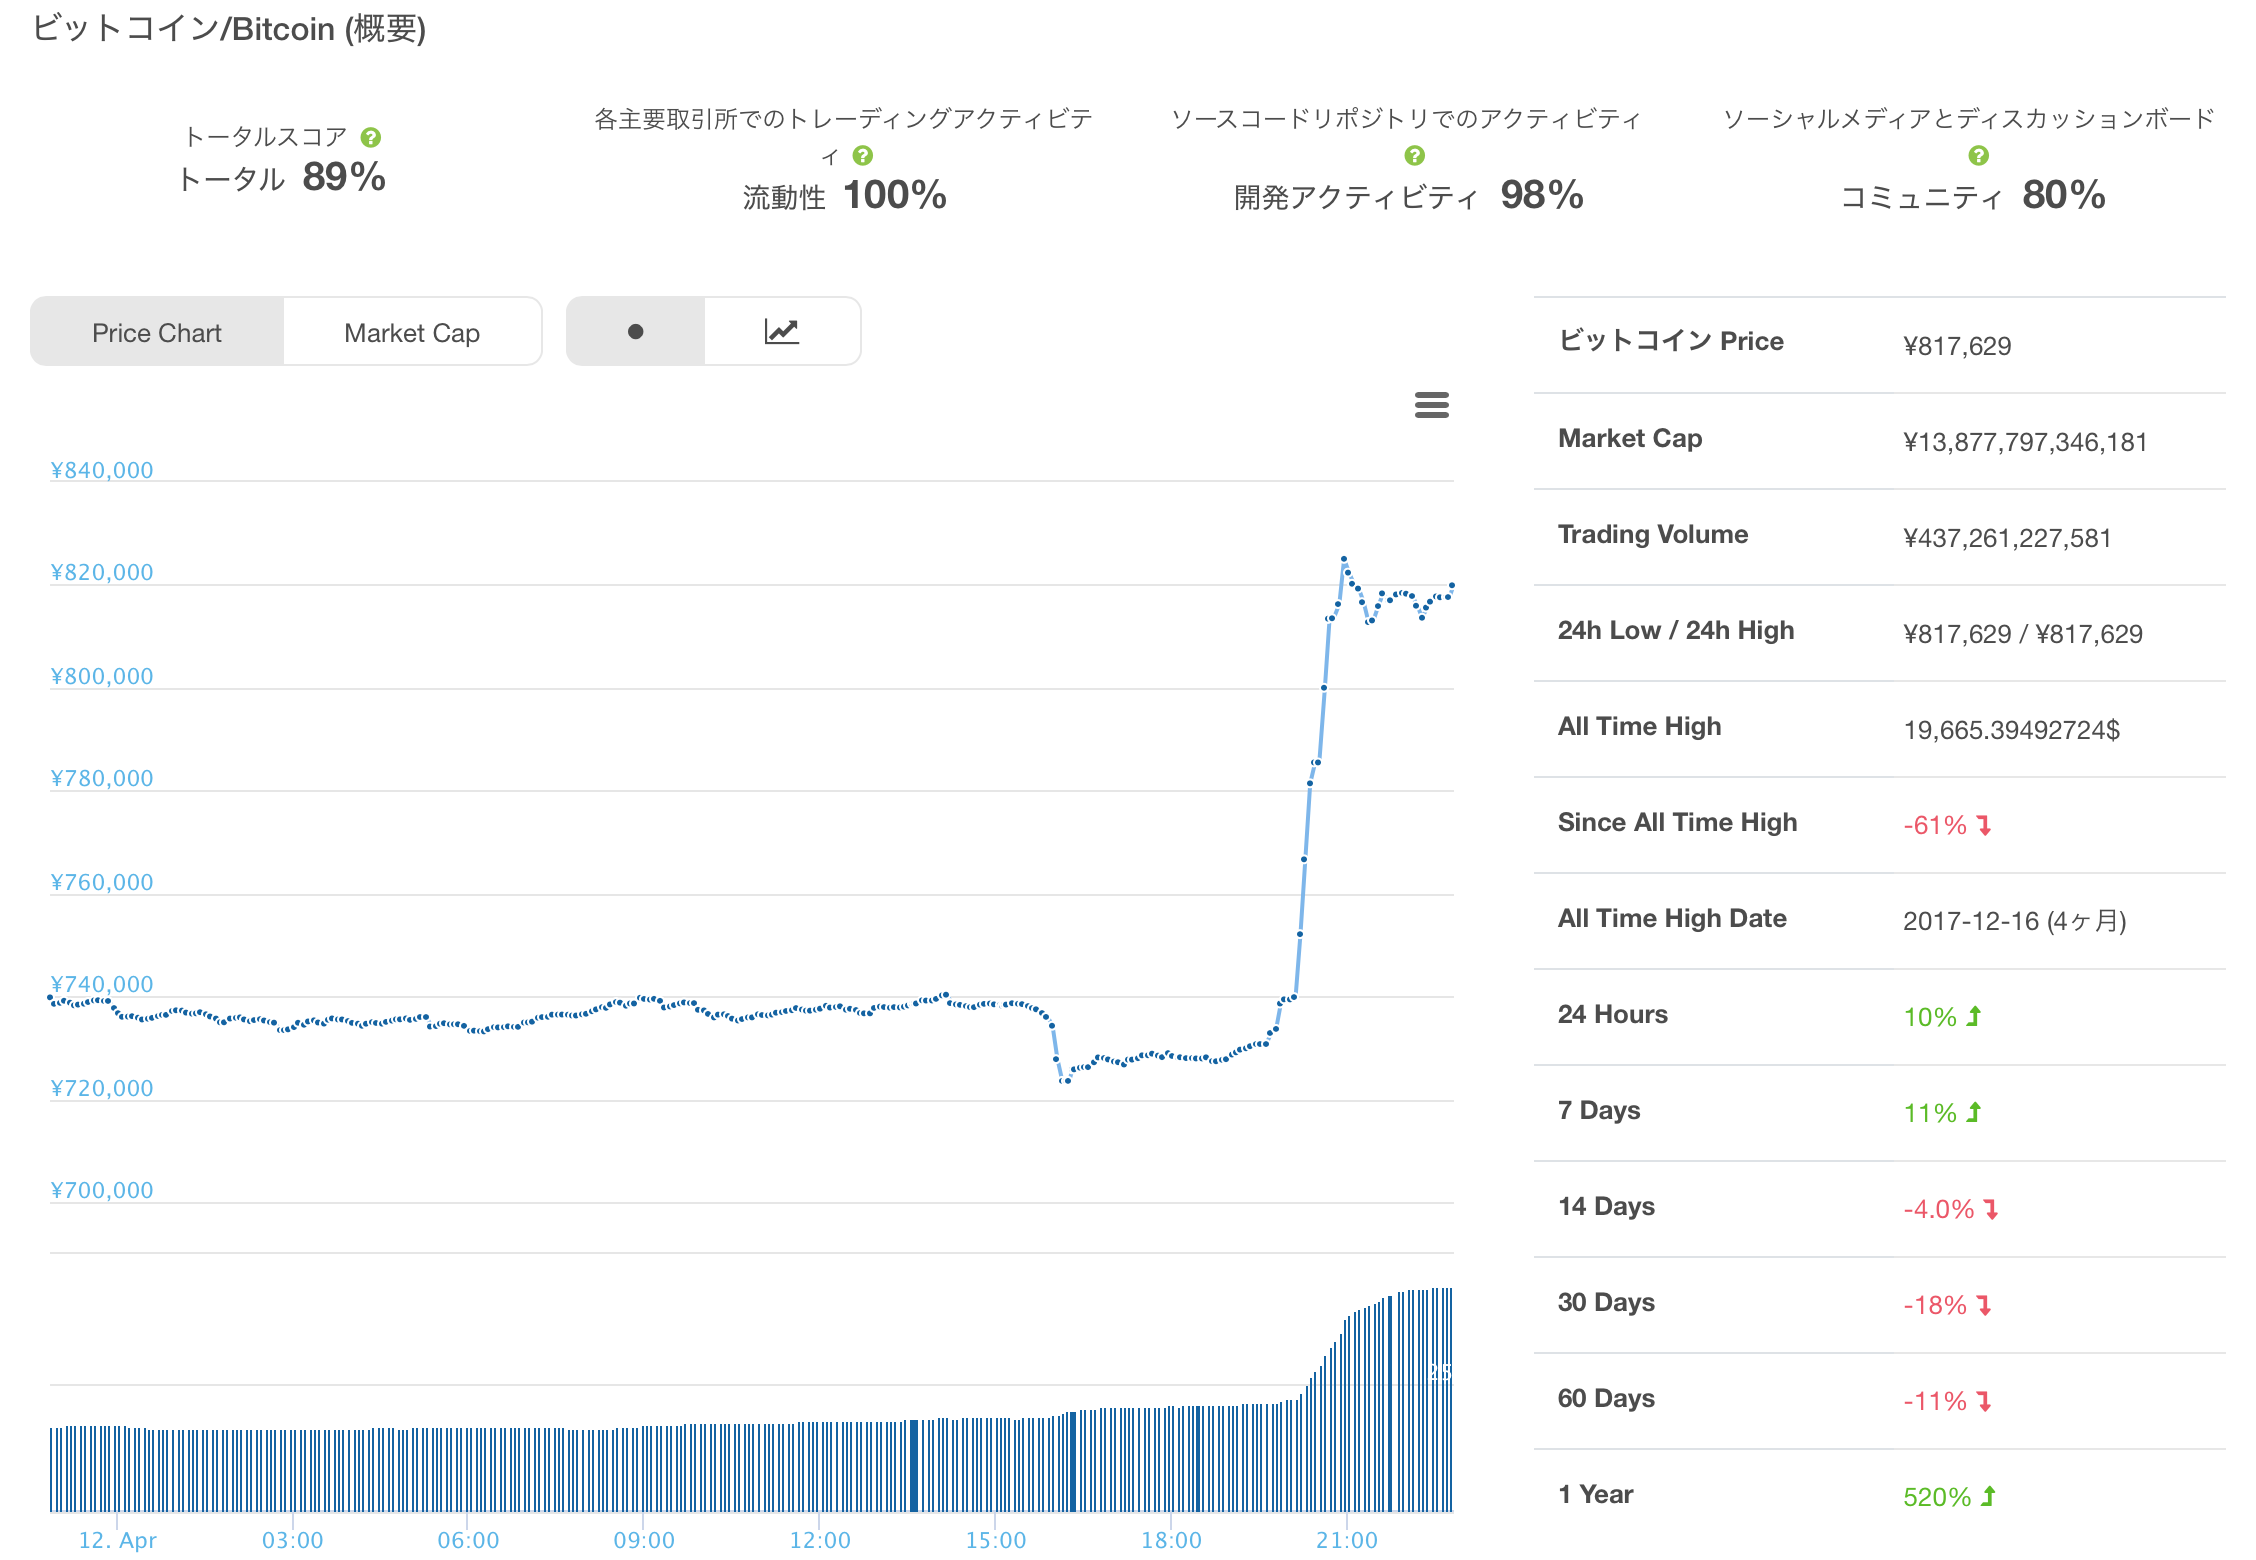Screen dimensions: 2256x1560
Task: Click green up arrow beside 11% 7 Days
Action: click(1974, 1112)
